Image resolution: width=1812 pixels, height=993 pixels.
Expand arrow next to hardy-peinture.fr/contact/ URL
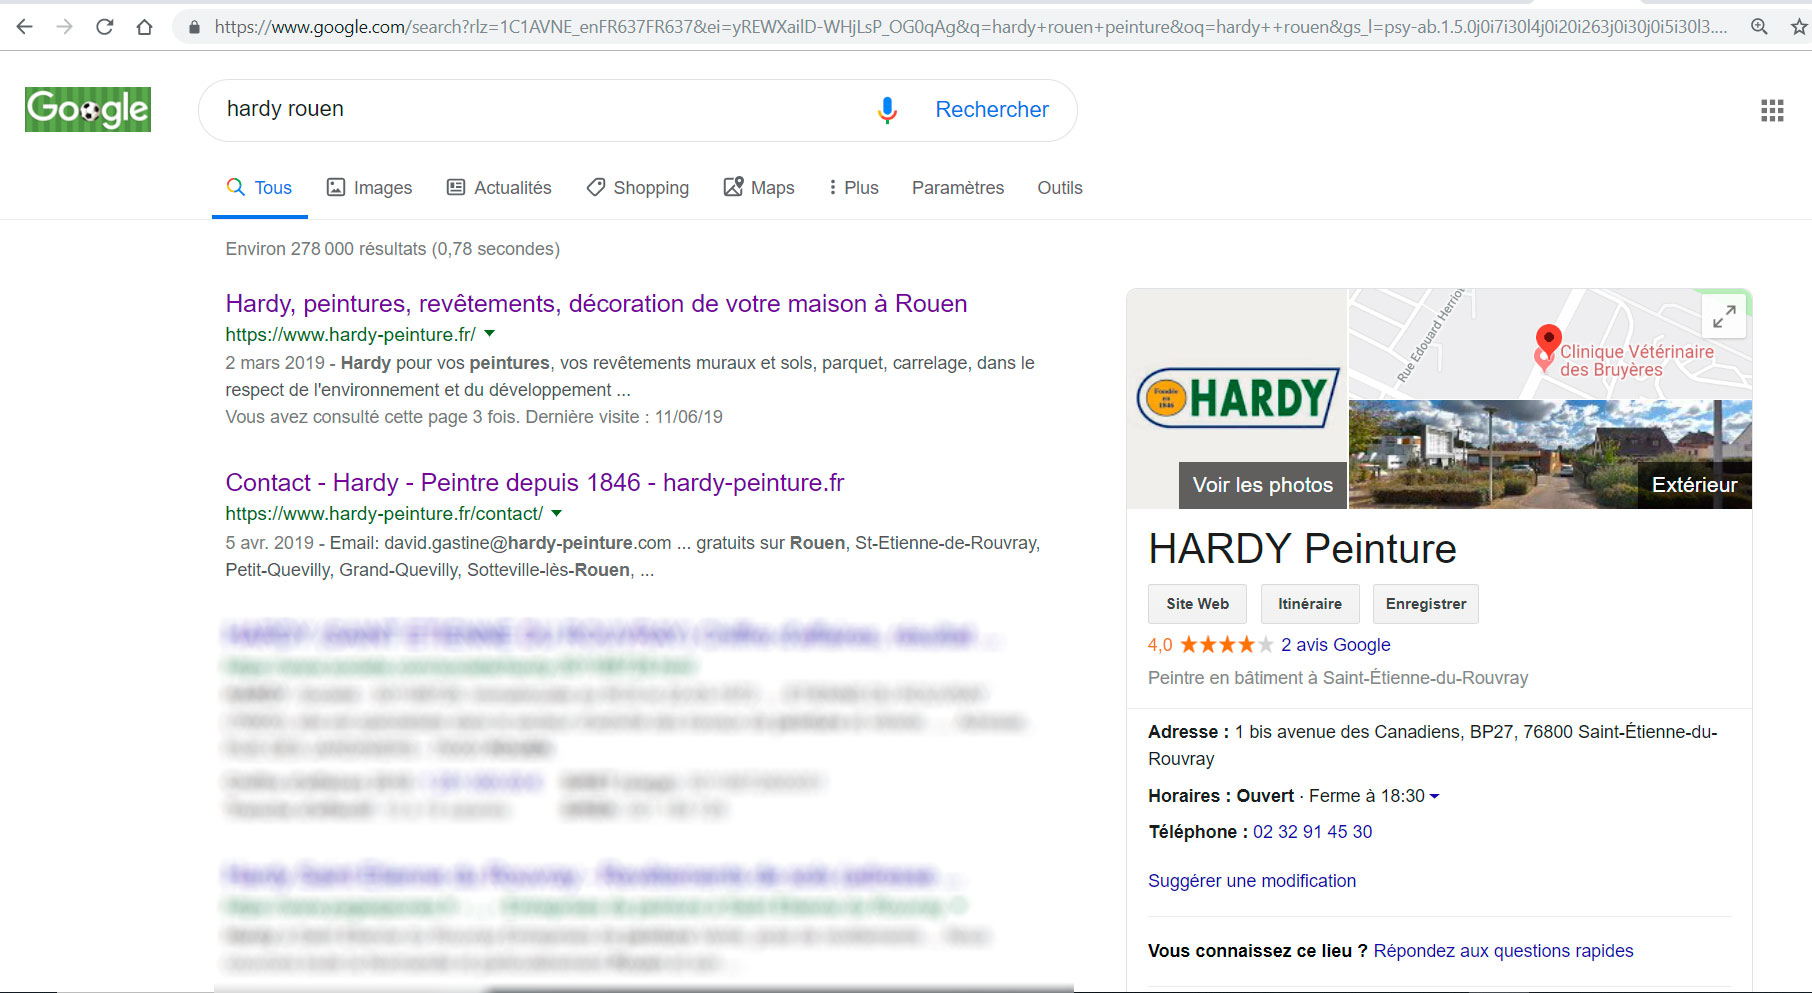557,513
